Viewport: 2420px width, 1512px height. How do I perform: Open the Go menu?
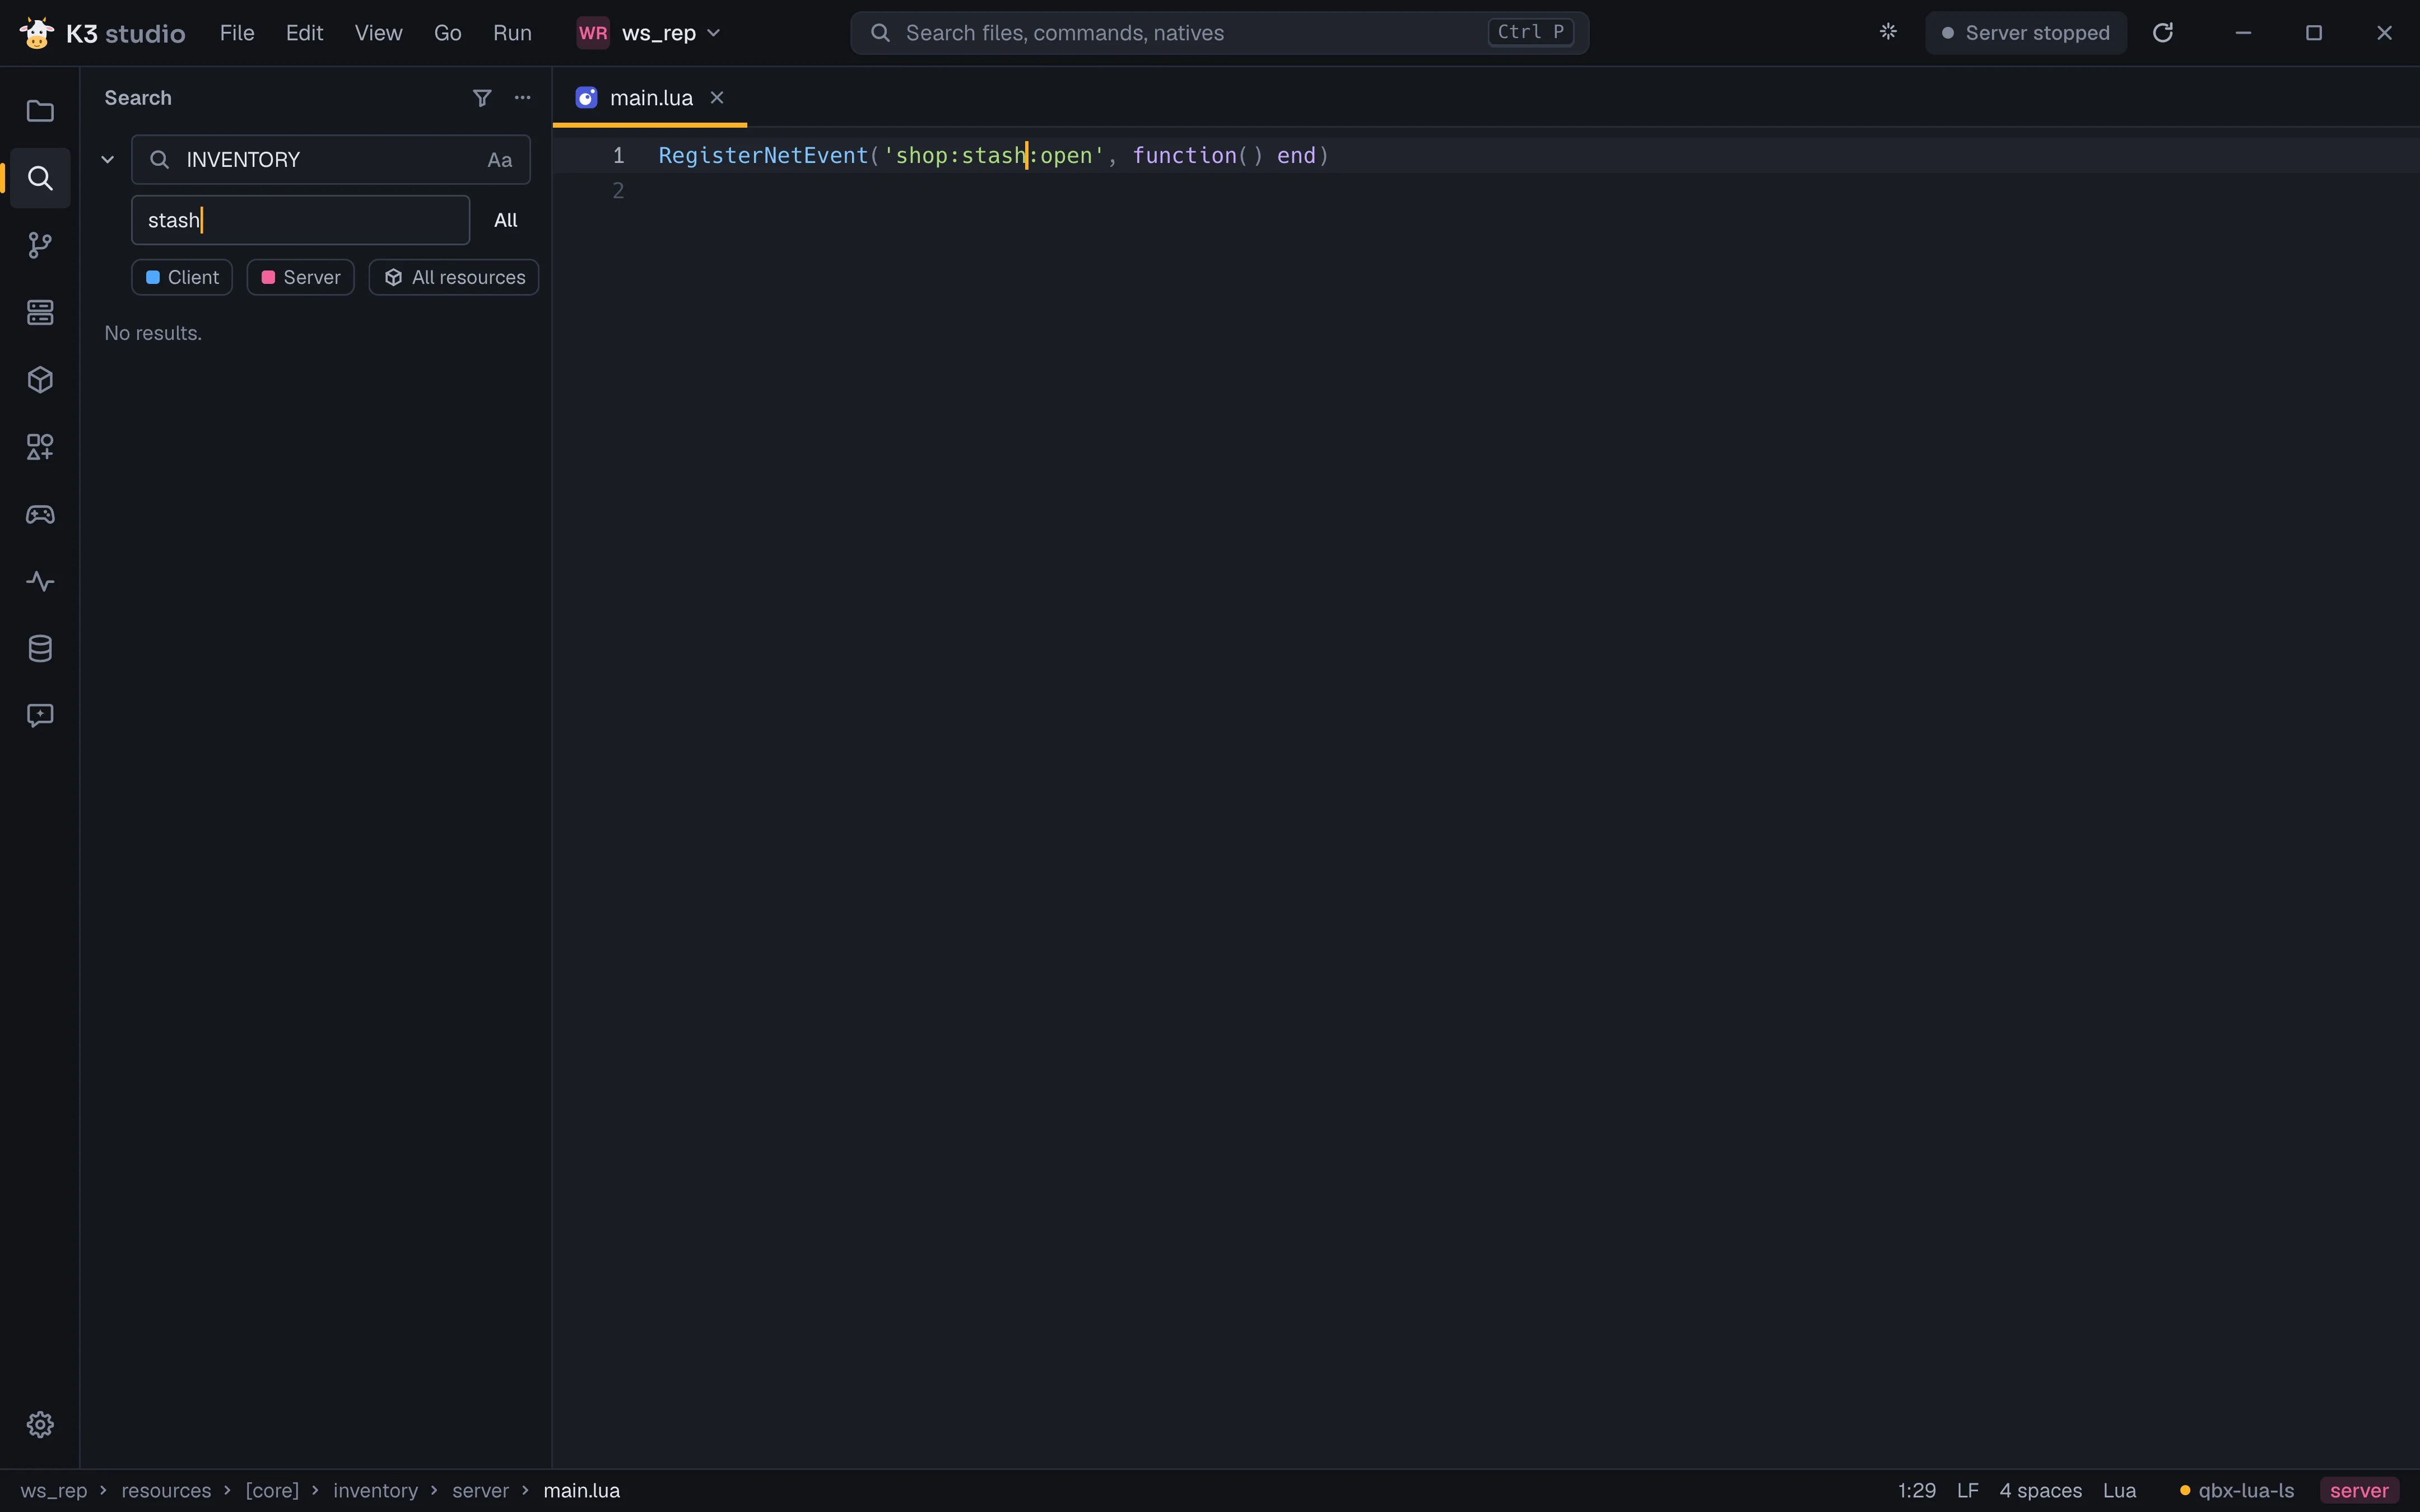pos(447,33)
